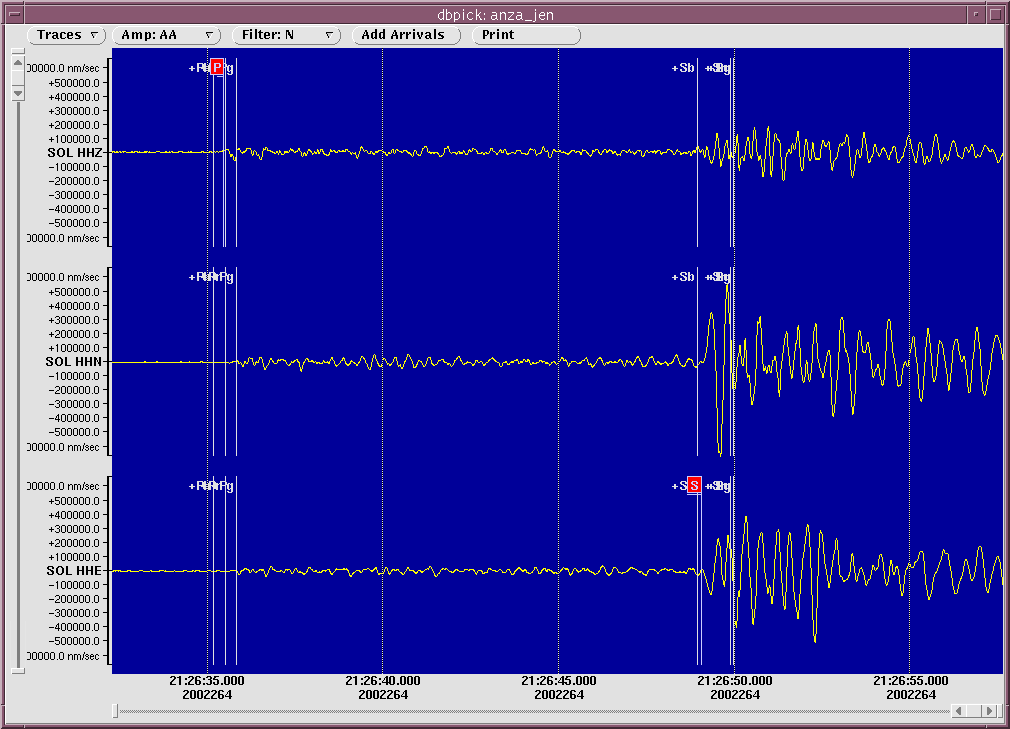Open the window menu button in title bar

pyautogui.click(x=14, y=14)
